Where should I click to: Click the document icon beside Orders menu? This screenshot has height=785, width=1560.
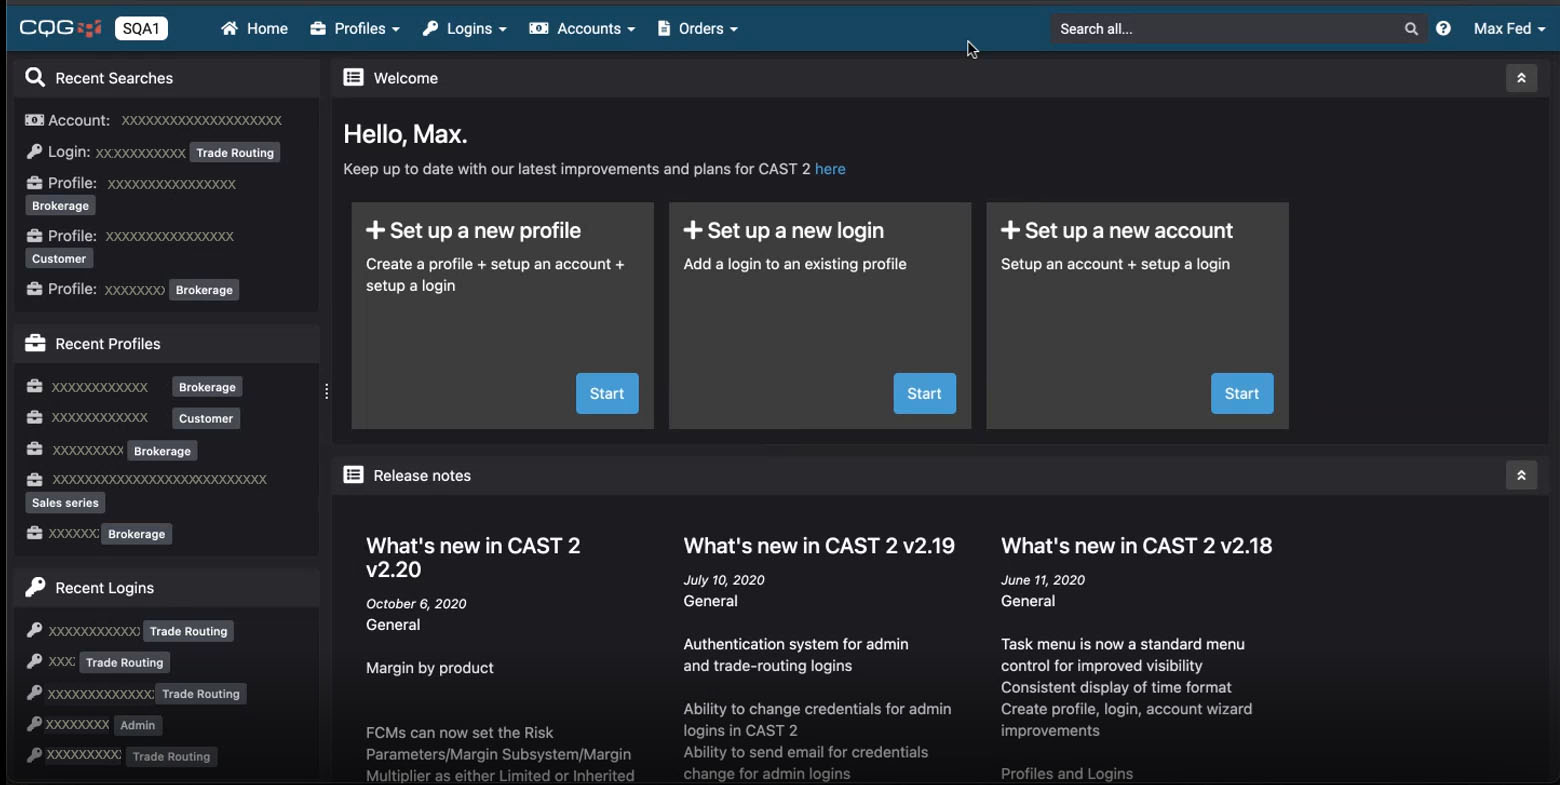663,29
